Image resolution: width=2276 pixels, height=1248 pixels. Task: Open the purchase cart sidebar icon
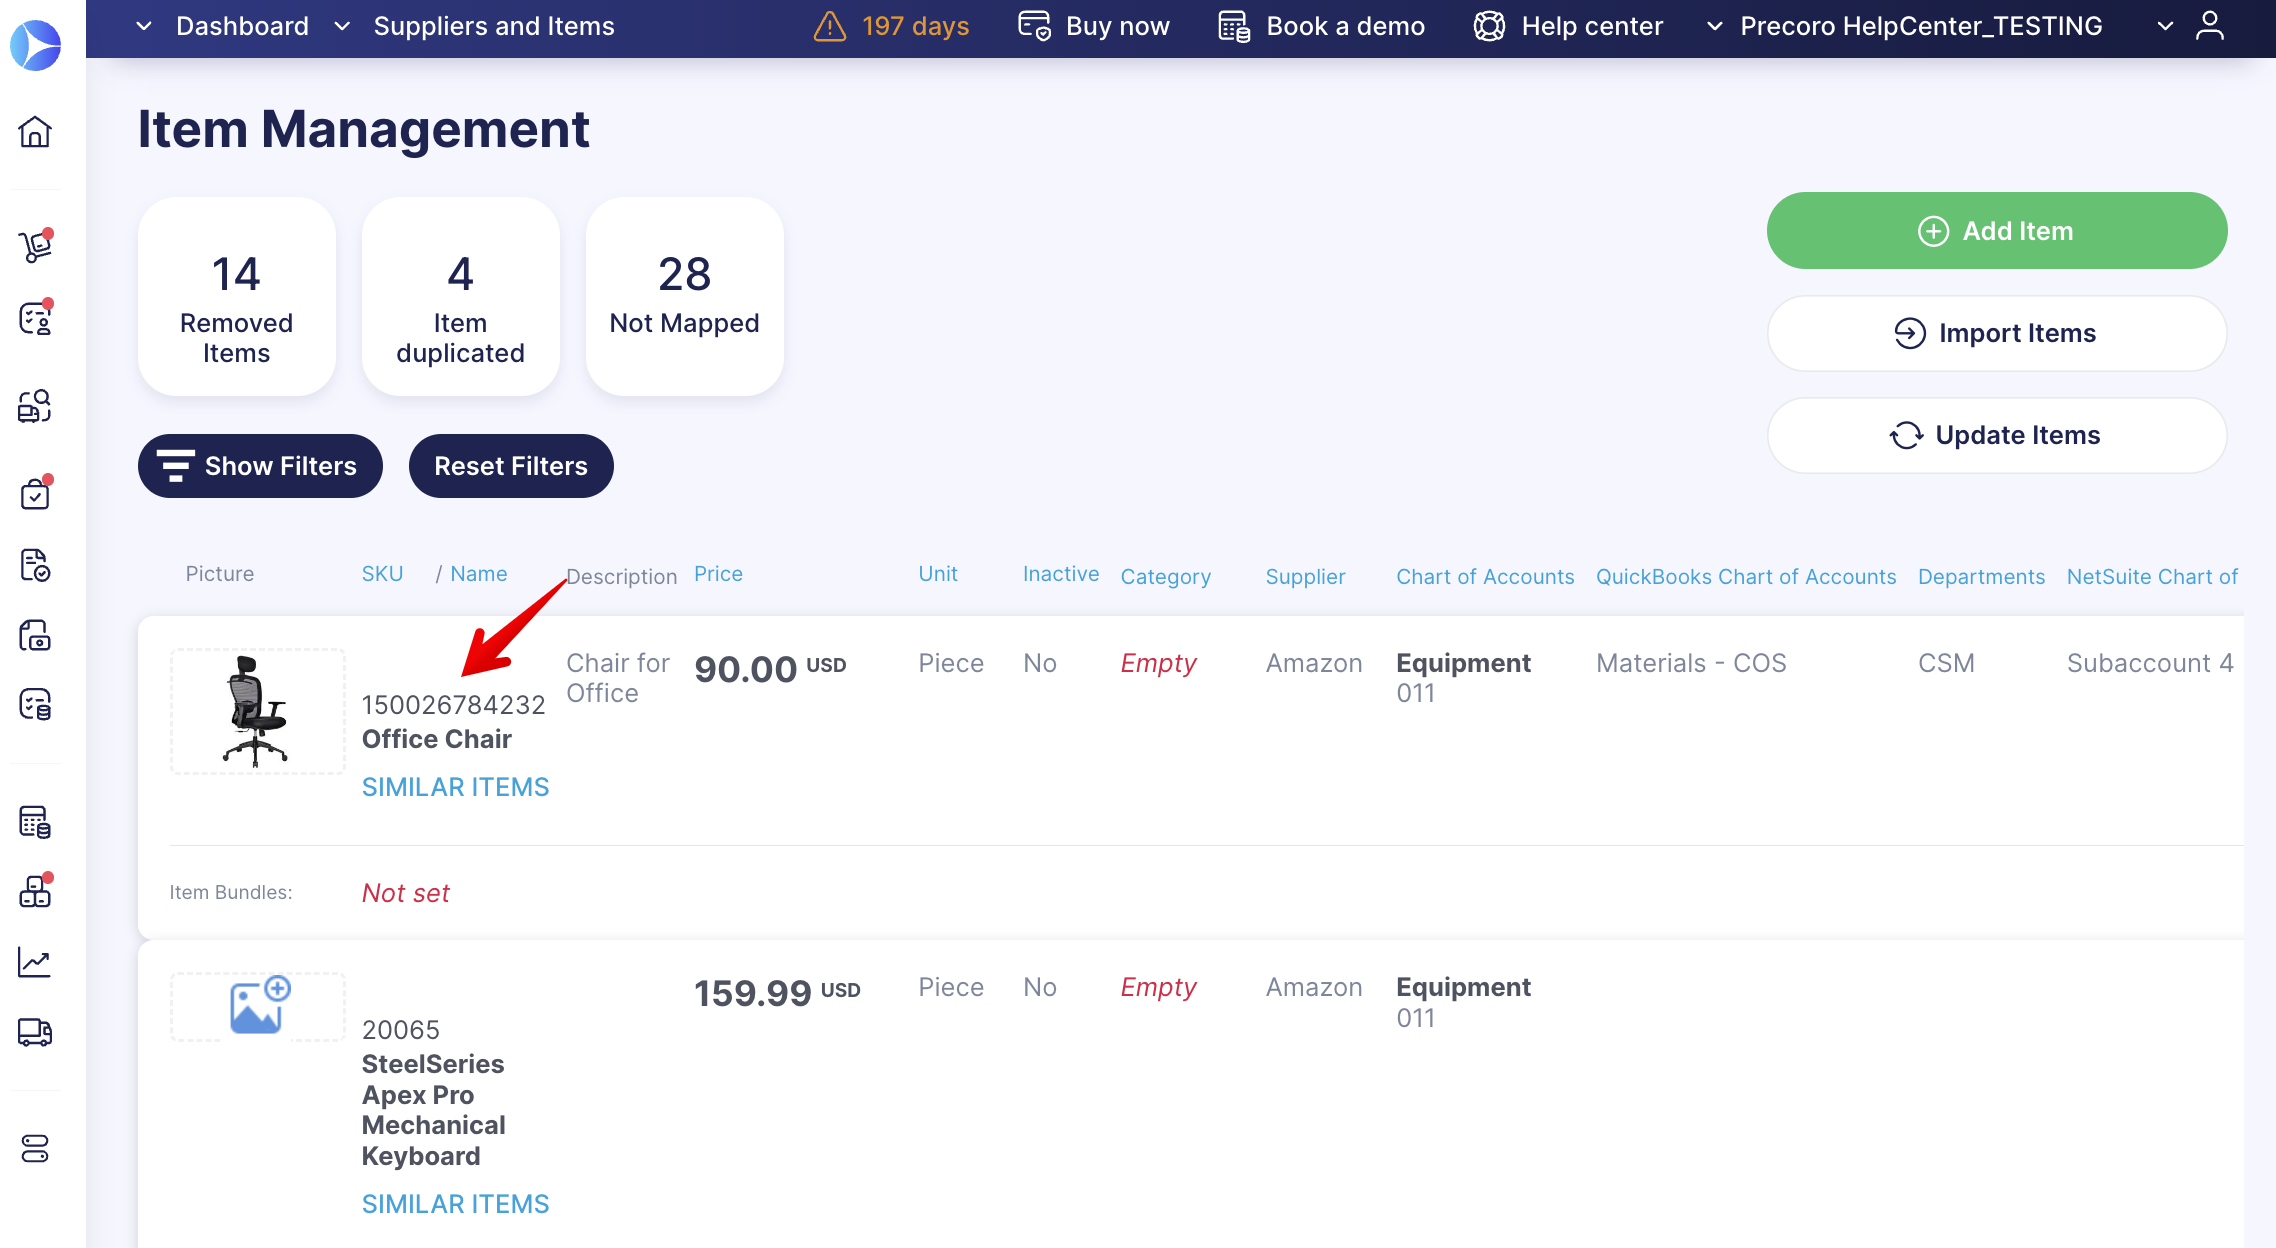pos(35,245)
